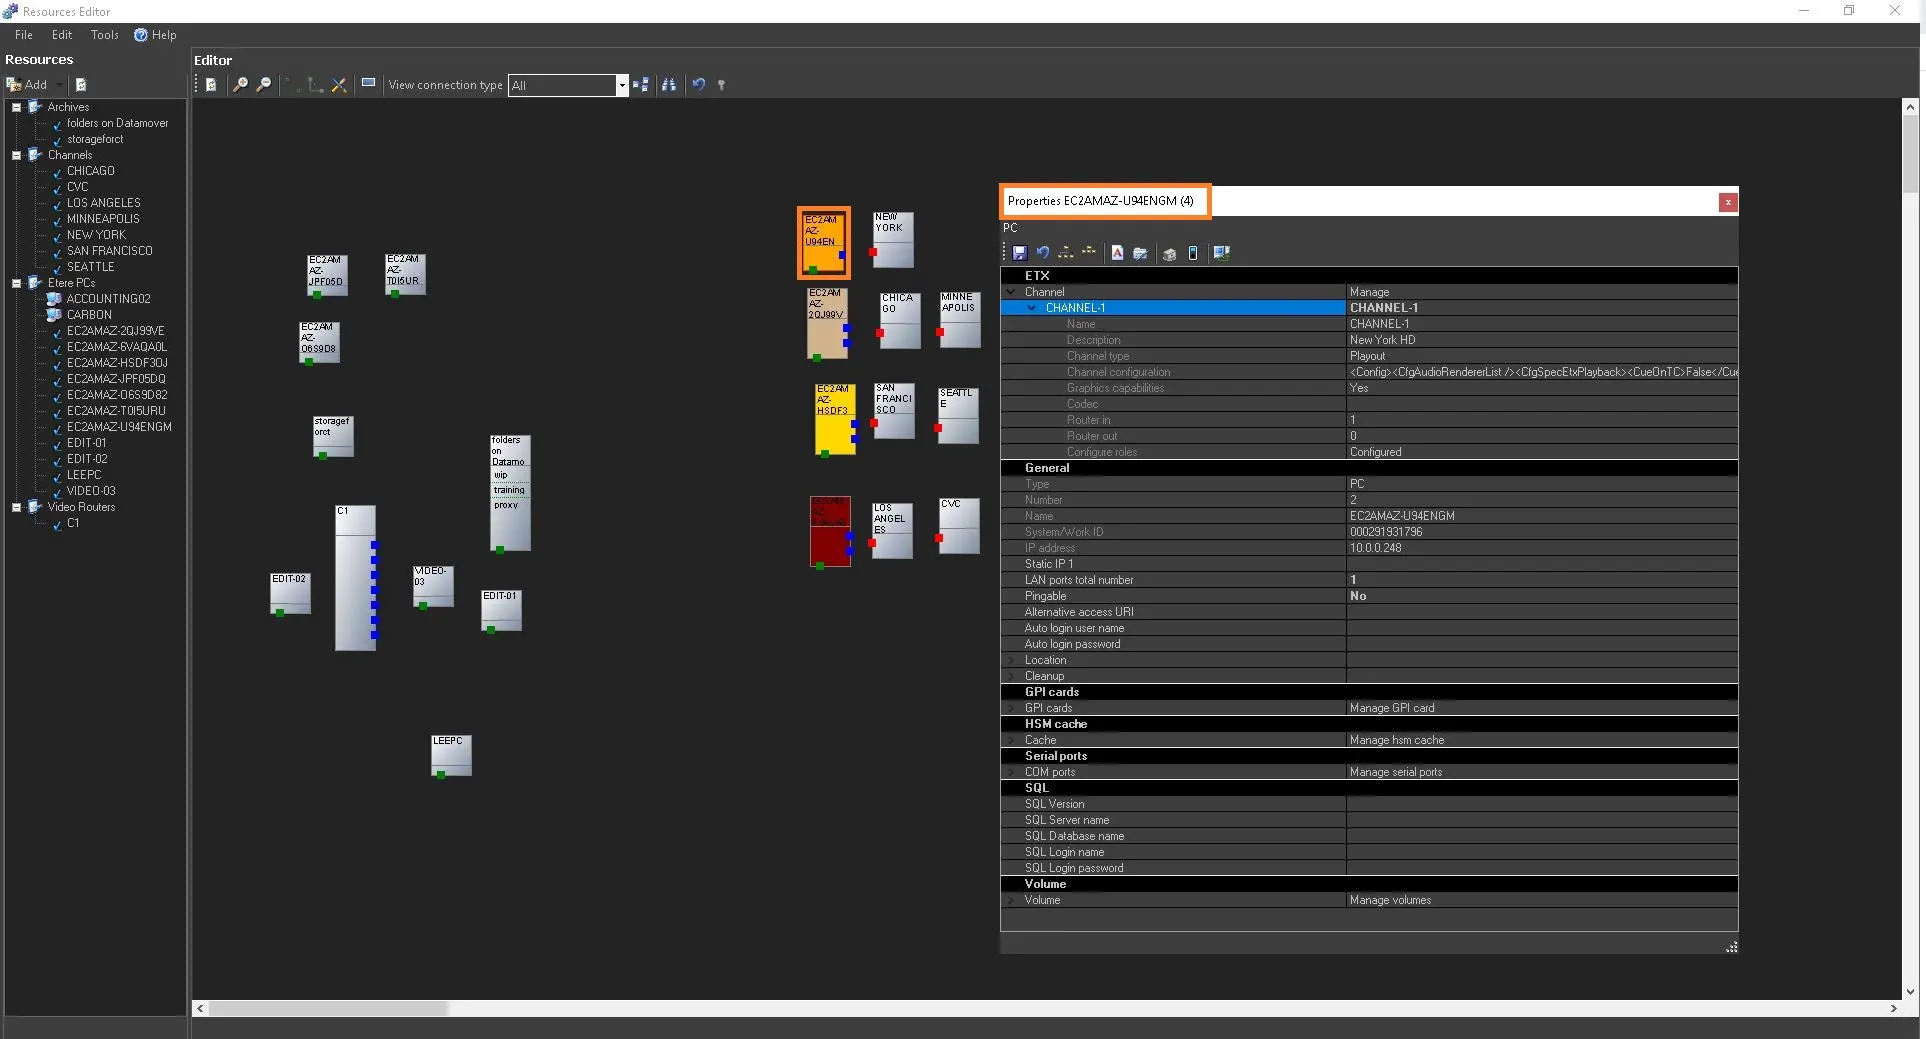This screenshot has width=1926, height=1039.
Task: Toggle the checkmark beside CHICAGO channel
Action: pos(57,172)
